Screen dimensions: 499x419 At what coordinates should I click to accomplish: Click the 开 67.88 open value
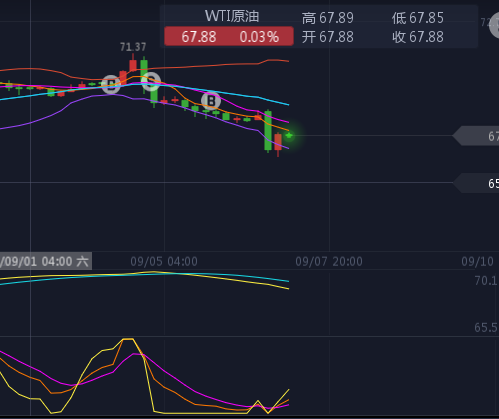coord(328,37)
